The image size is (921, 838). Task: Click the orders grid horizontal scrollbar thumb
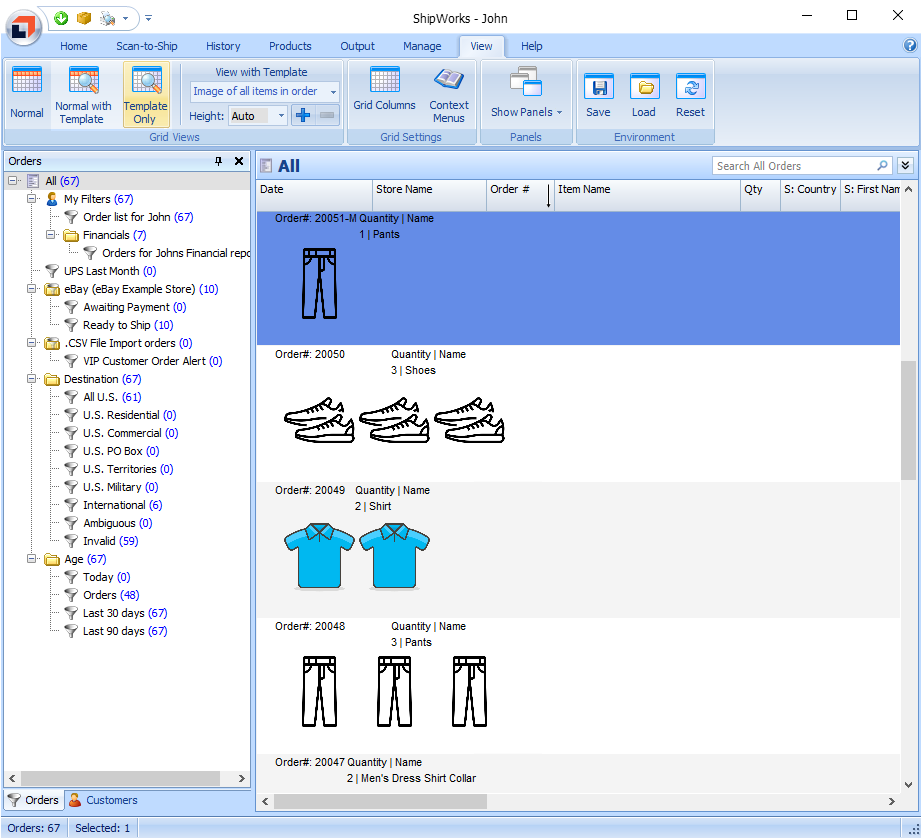380,801
